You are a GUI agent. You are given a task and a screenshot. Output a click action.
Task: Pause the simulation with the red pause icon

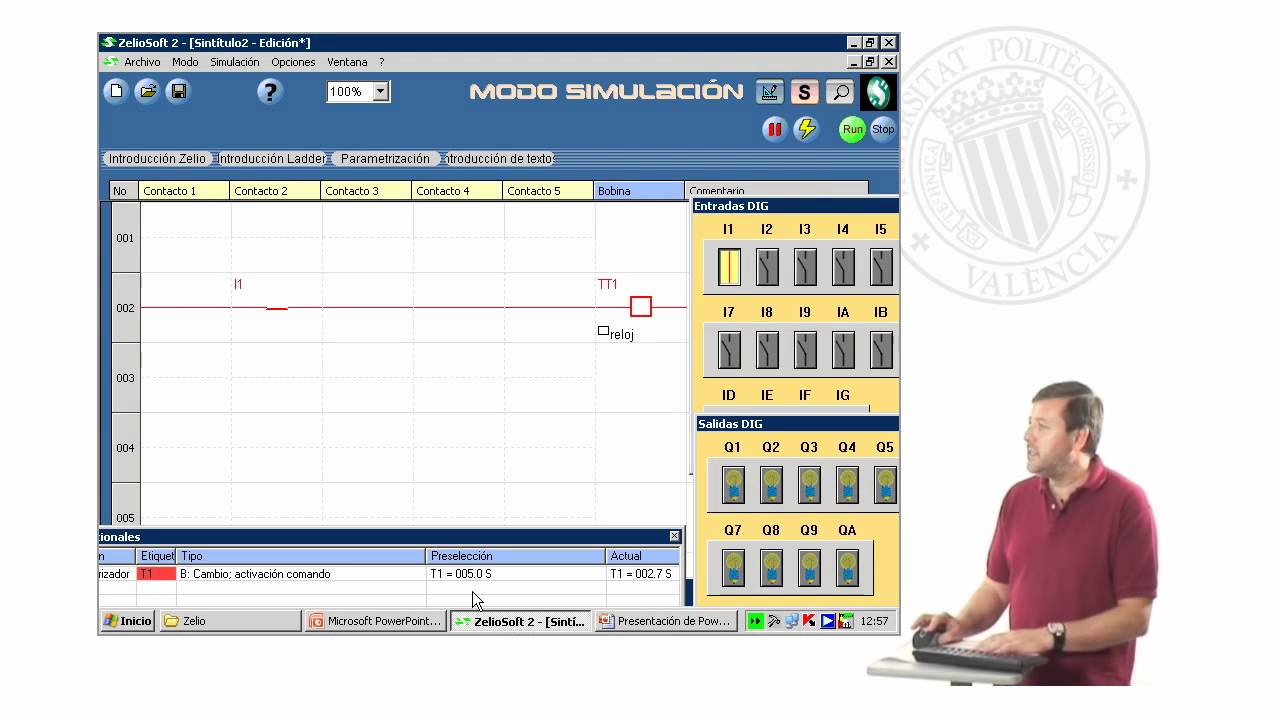tap(775, 129)
